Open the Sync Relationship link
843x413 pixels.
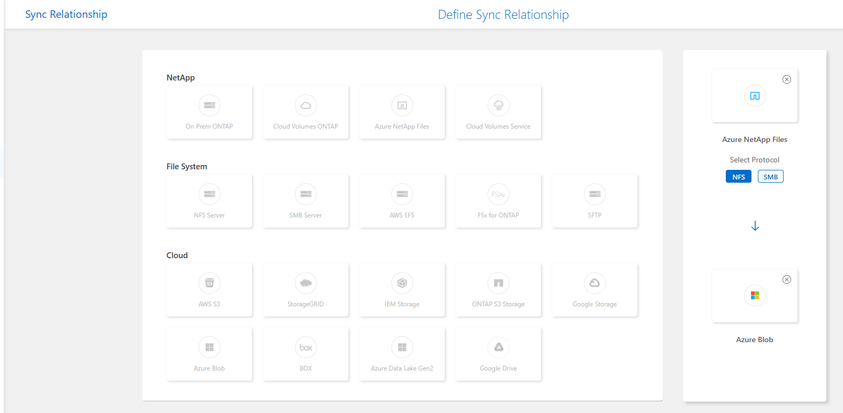click(66, 14)
